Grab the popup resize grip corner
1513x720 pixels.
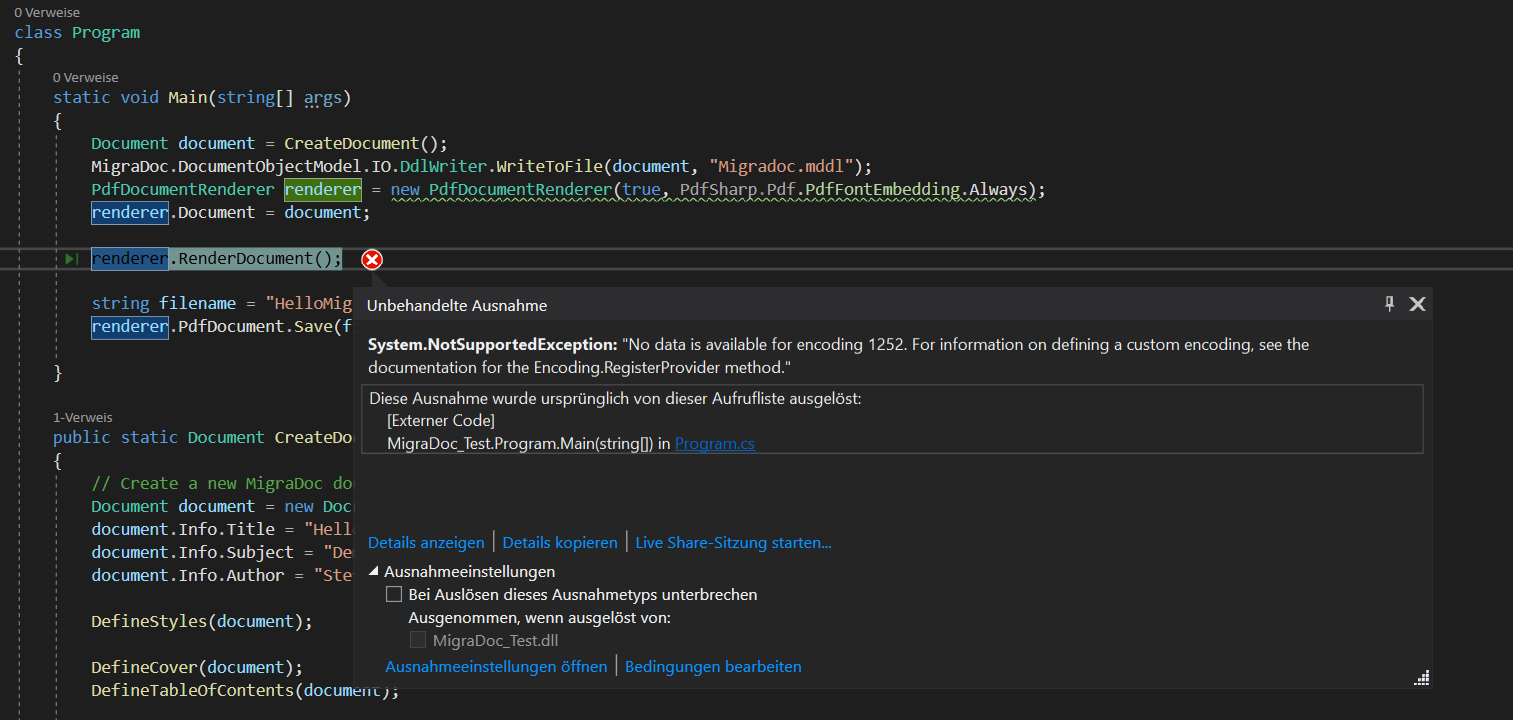point(1421,678)
